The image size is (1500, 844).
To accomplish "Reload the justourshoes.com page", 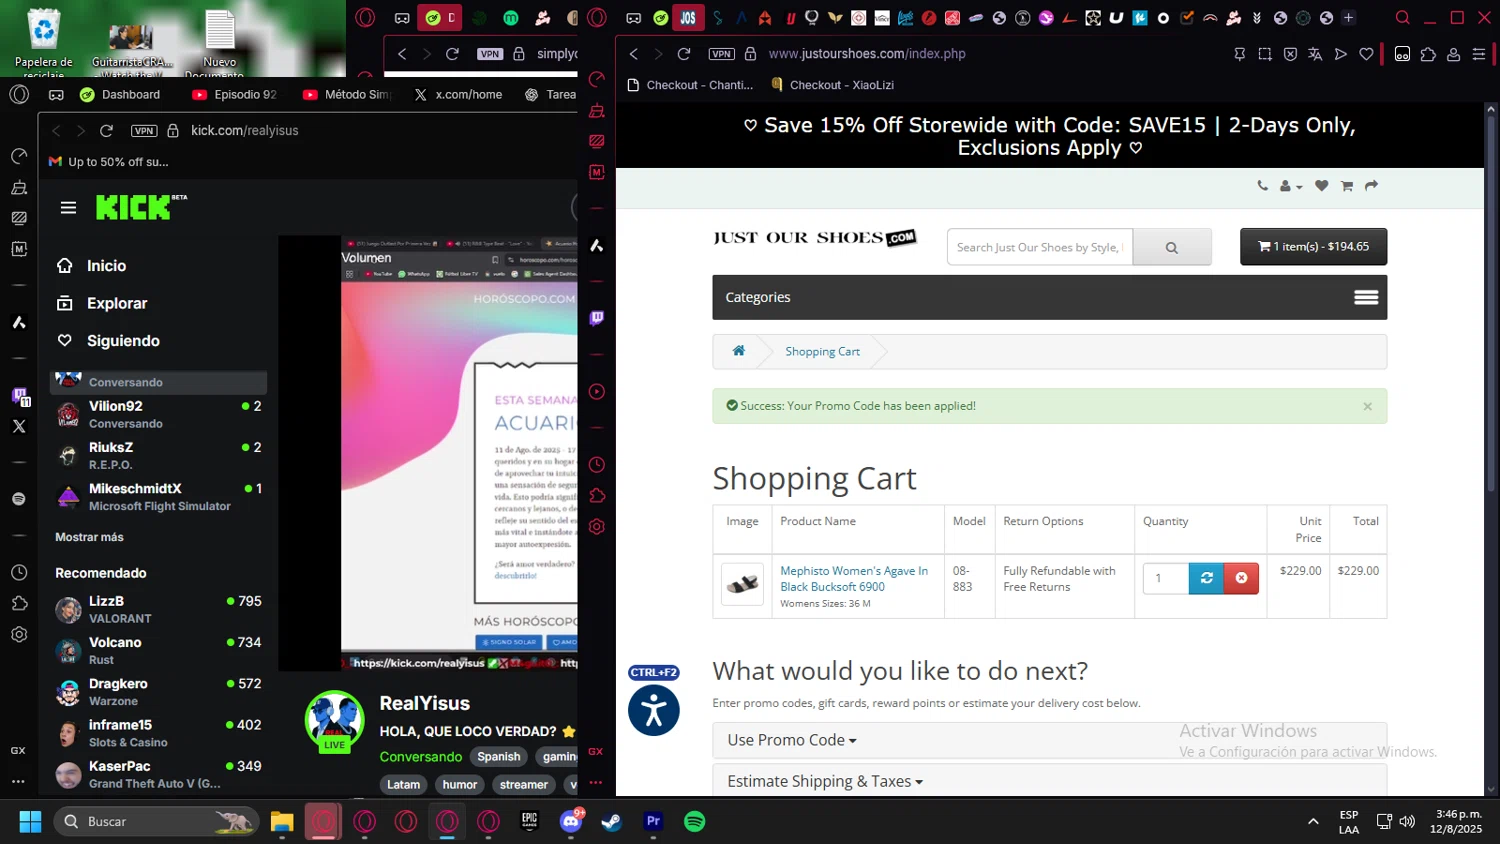I will pos(684,54).
